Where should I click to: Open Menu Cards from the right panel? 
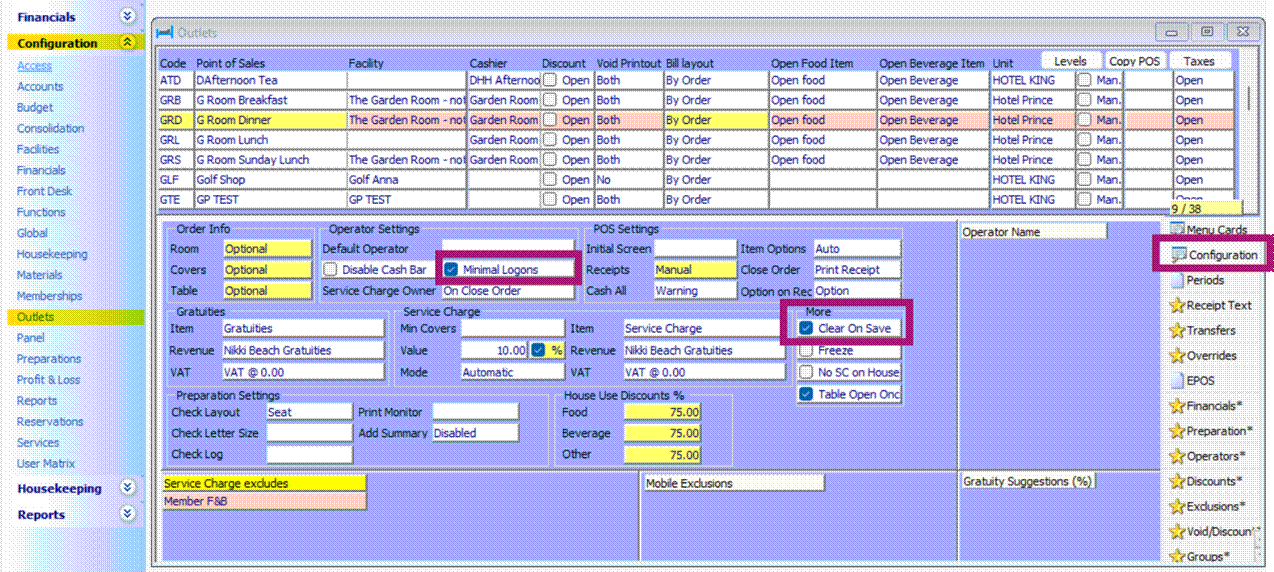tap(1207, 230)
